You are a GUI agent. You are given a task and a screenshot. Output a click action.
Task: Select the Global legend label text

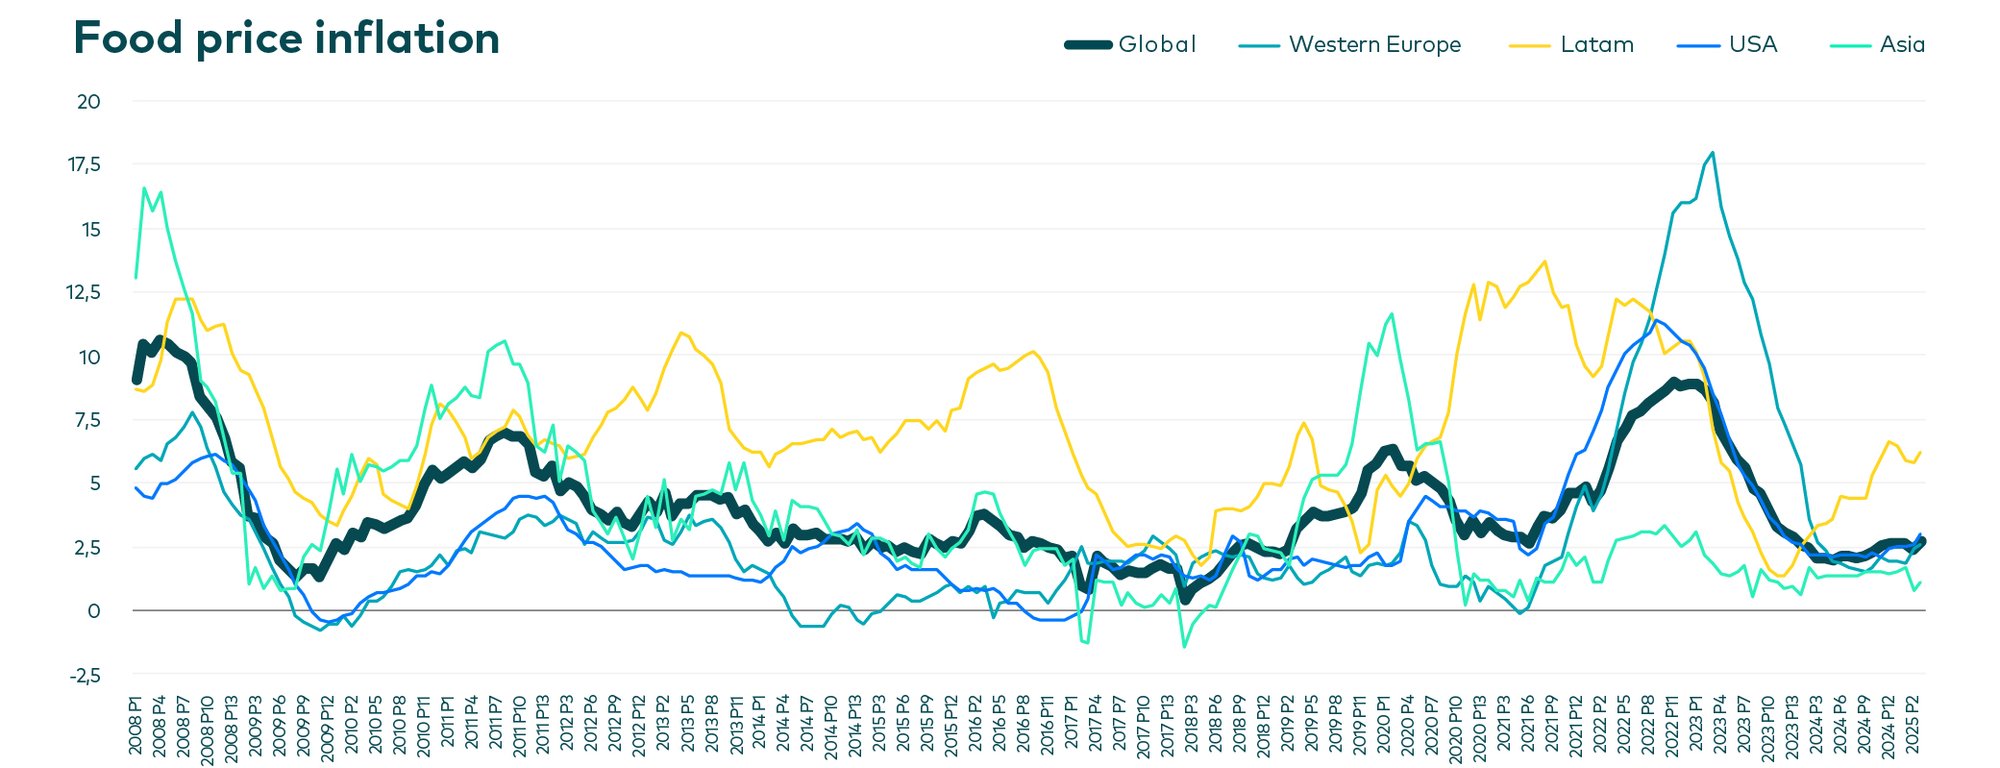click(x=1157, y=45)
